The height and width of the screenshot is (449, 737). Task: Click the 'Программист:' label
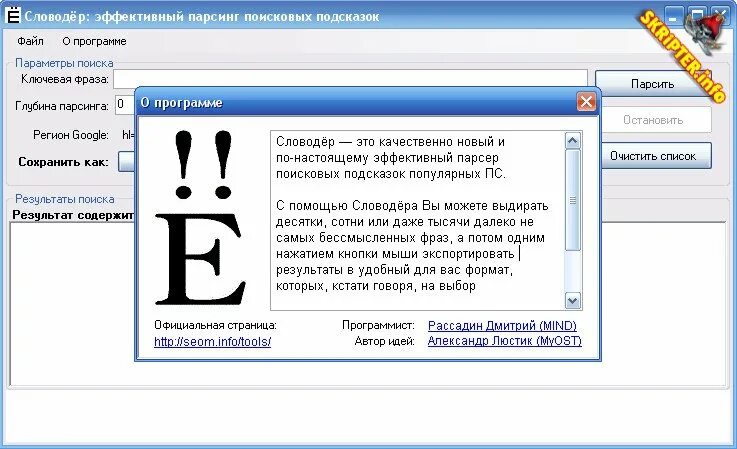click(378, 325)
